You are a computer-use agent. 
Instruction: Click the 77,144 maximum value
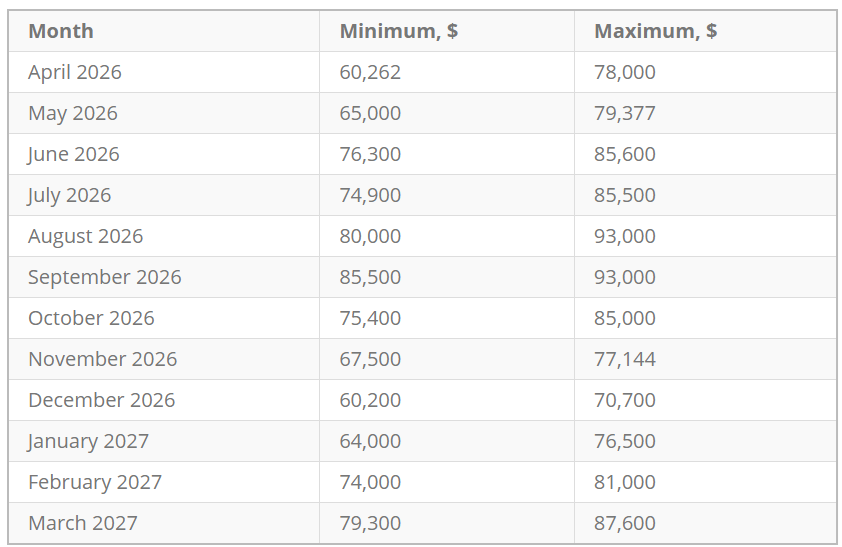tap(625, 359)
